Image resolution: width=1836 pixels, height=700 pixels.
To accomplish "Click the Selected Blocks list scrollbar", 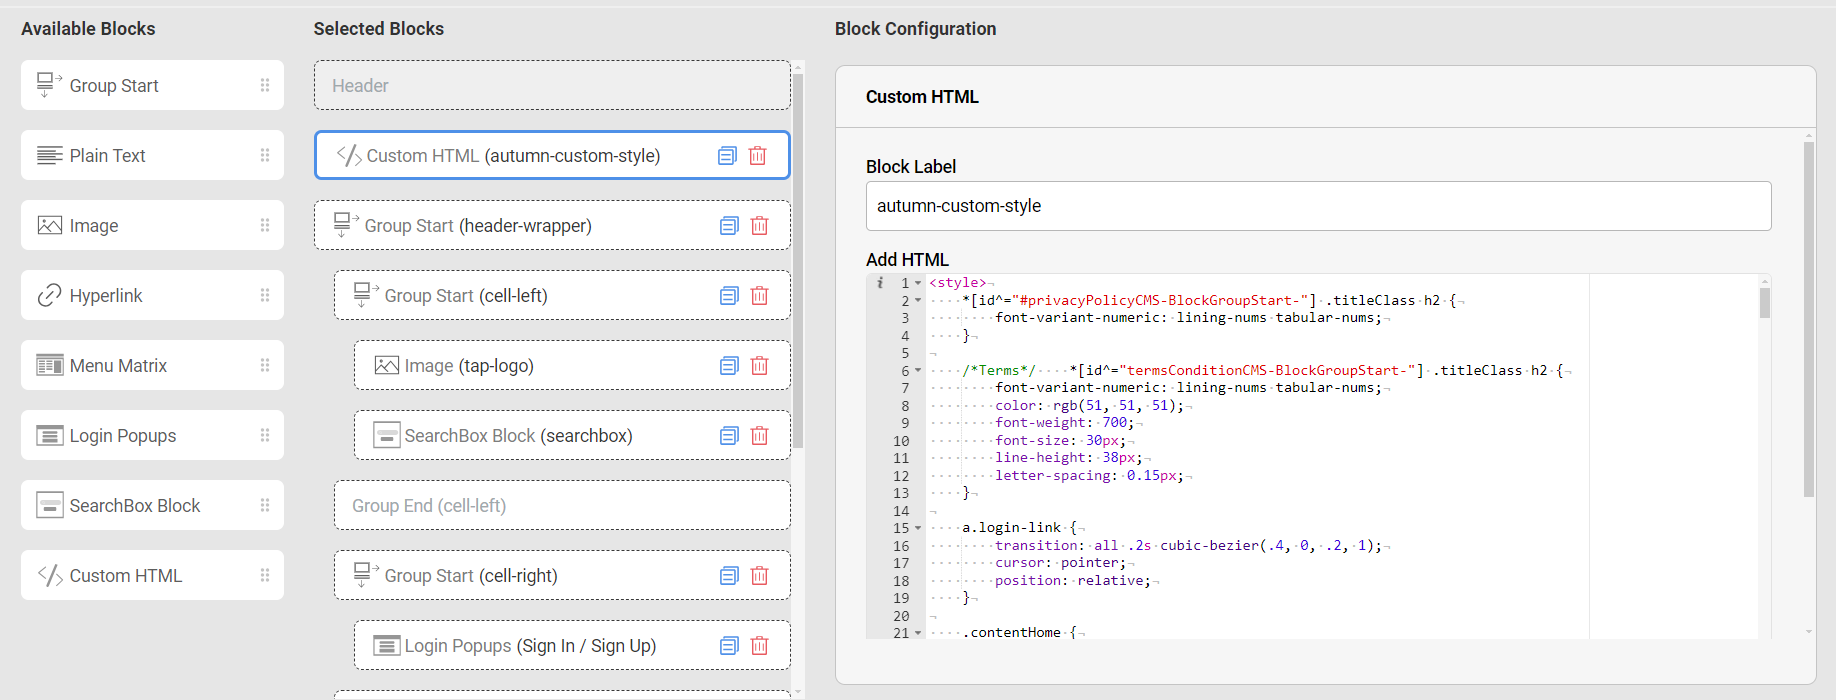I will pos(797,250).
